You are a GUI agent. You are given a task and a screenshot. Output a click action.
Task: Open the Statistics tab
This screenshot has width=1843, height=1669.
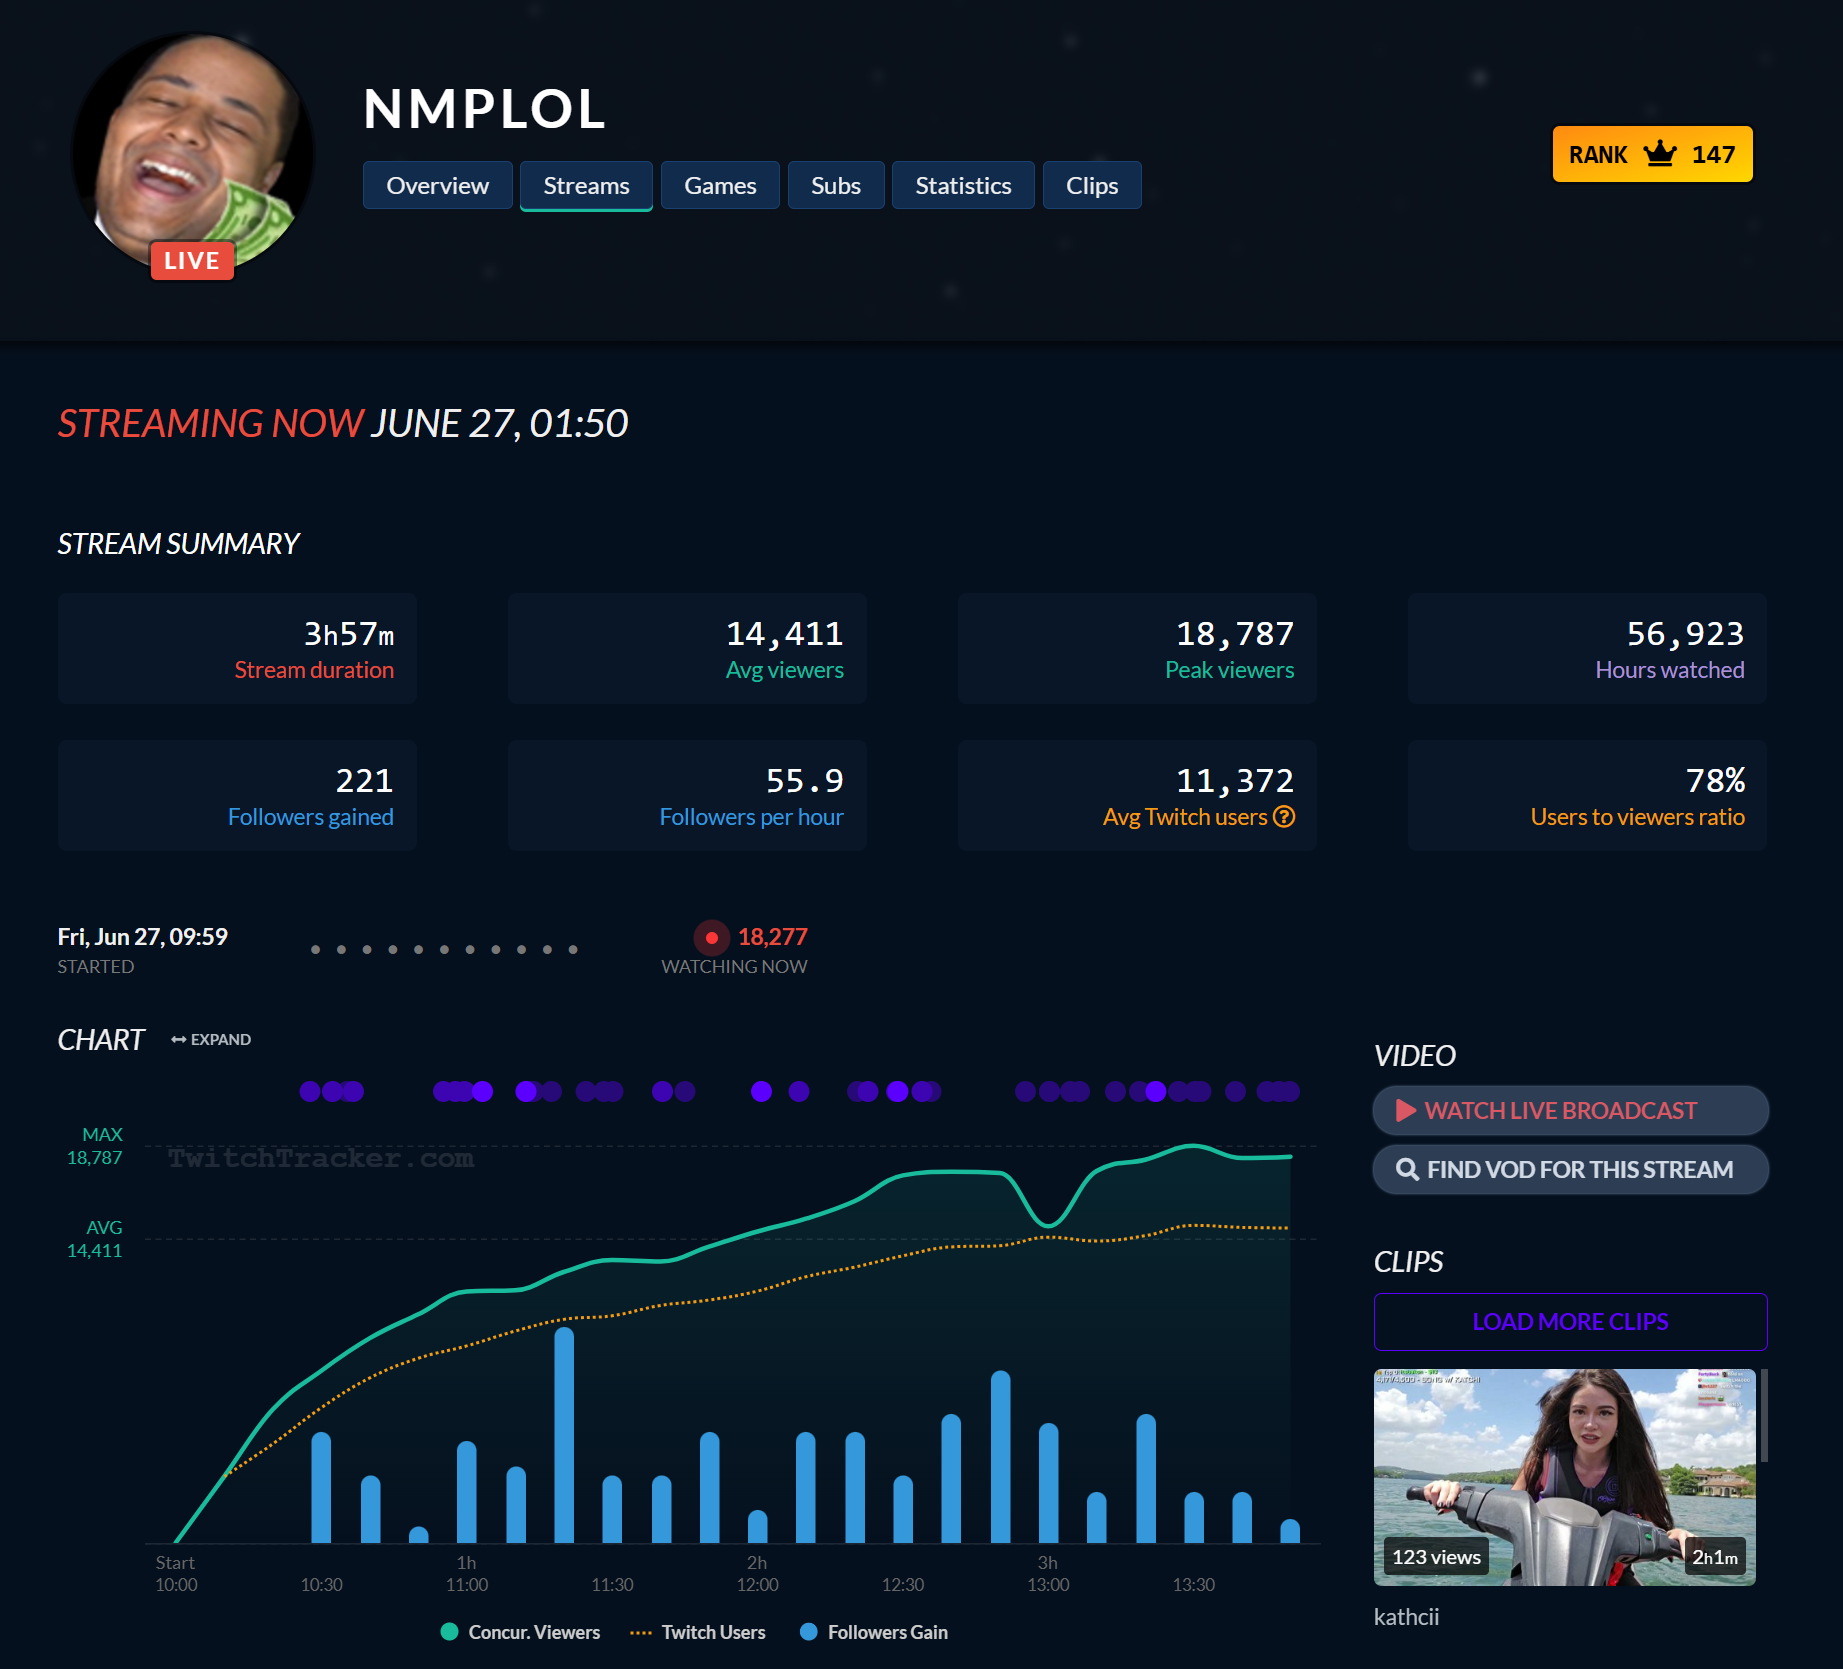(x=963, y=185)
